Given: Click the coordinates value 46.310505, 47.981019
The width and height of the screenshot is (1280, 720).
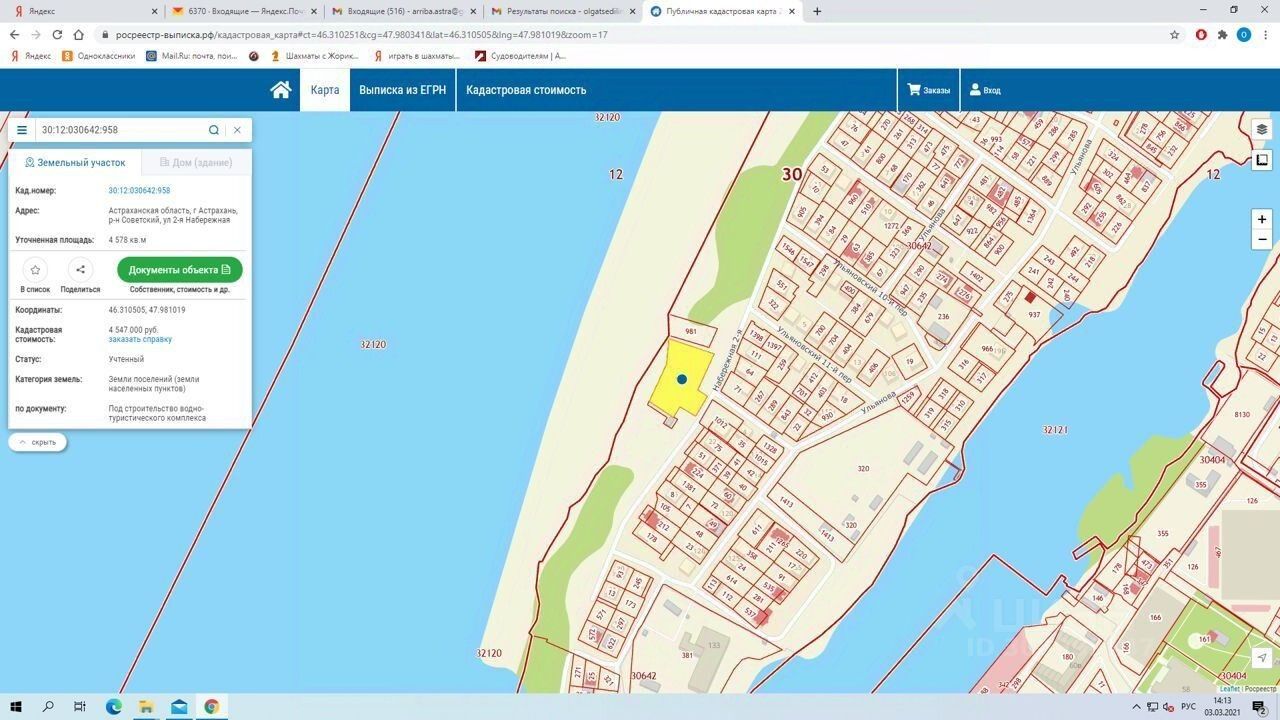Looking at the screenshot, I should click(x=147, y=310).
